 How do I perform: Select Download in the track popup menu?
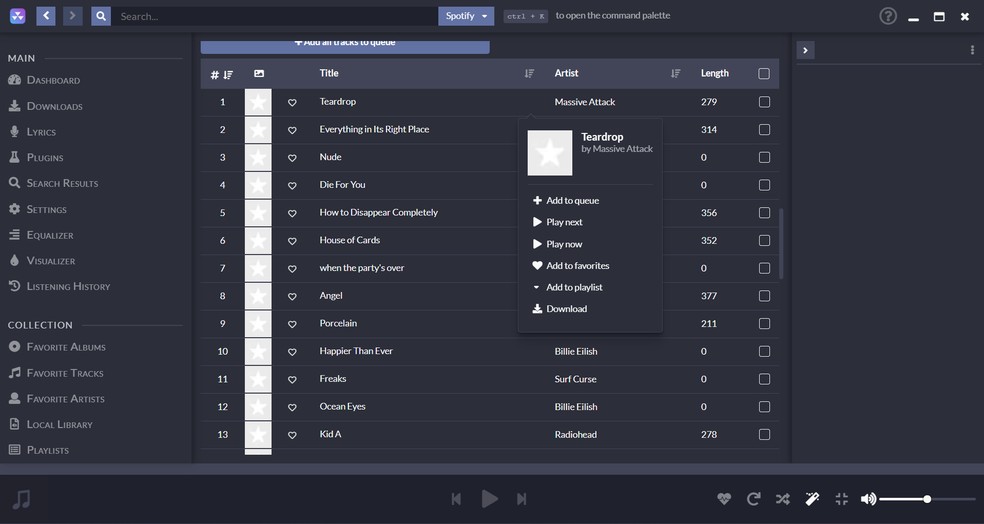click(566, 309)
